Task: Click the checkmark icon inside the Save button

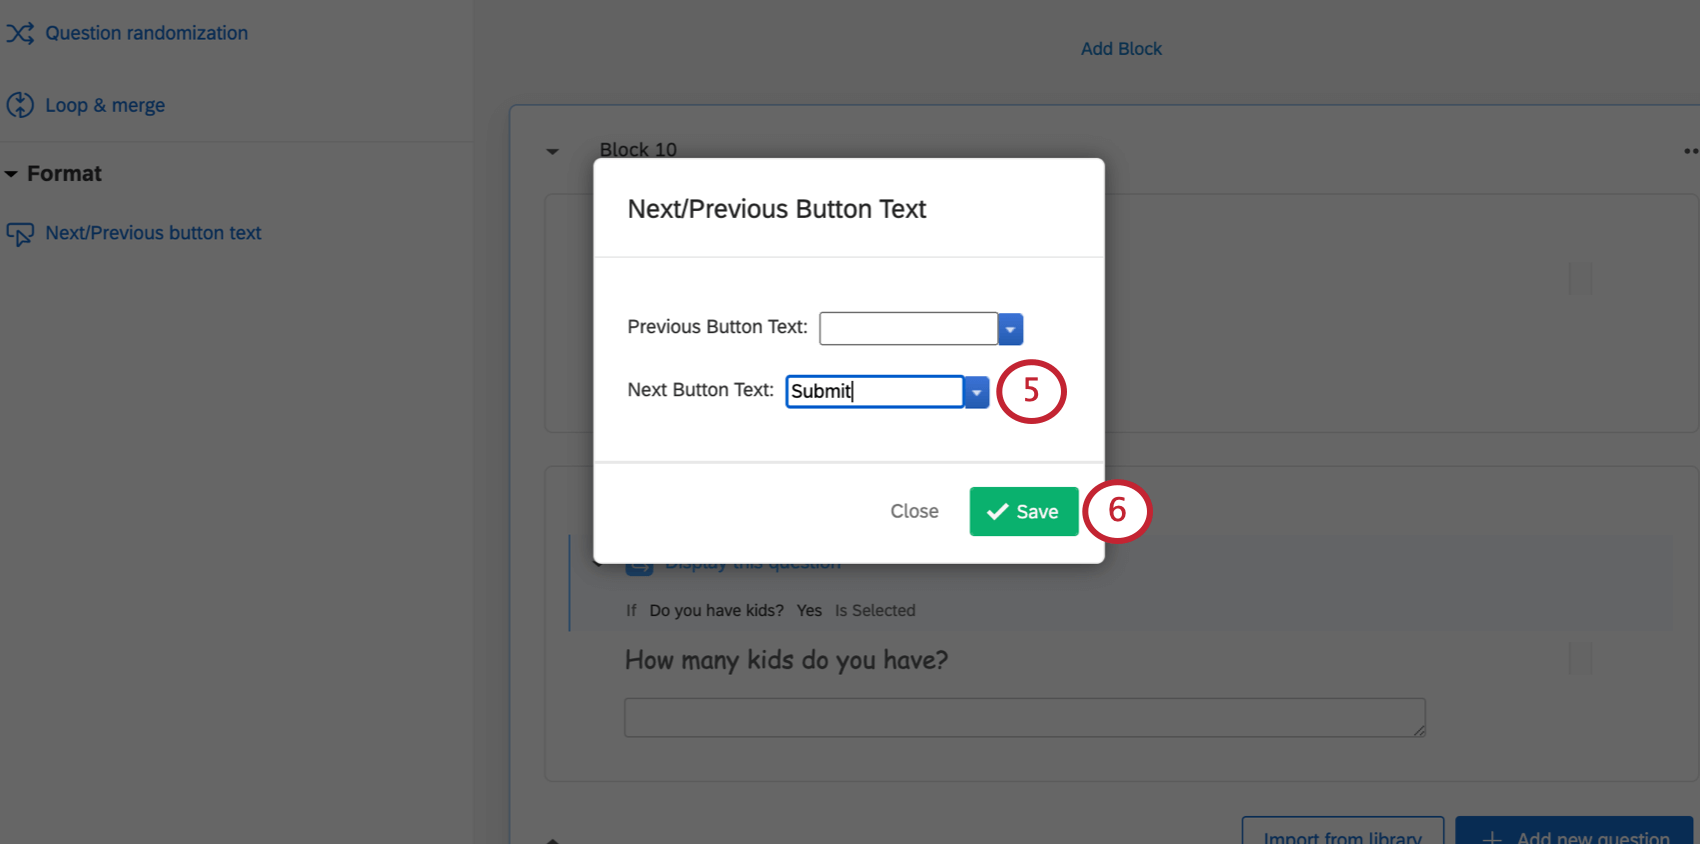Action: [997, 511]
